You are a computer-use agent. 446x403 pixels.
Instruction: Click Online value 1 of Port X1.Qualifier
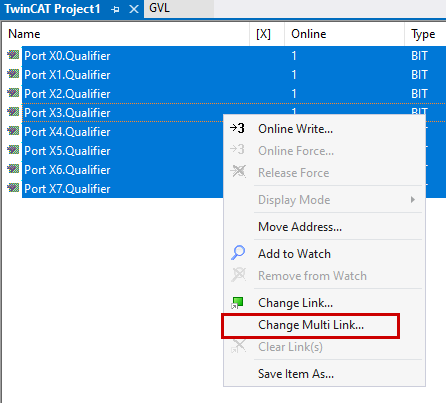click(294, 75)
